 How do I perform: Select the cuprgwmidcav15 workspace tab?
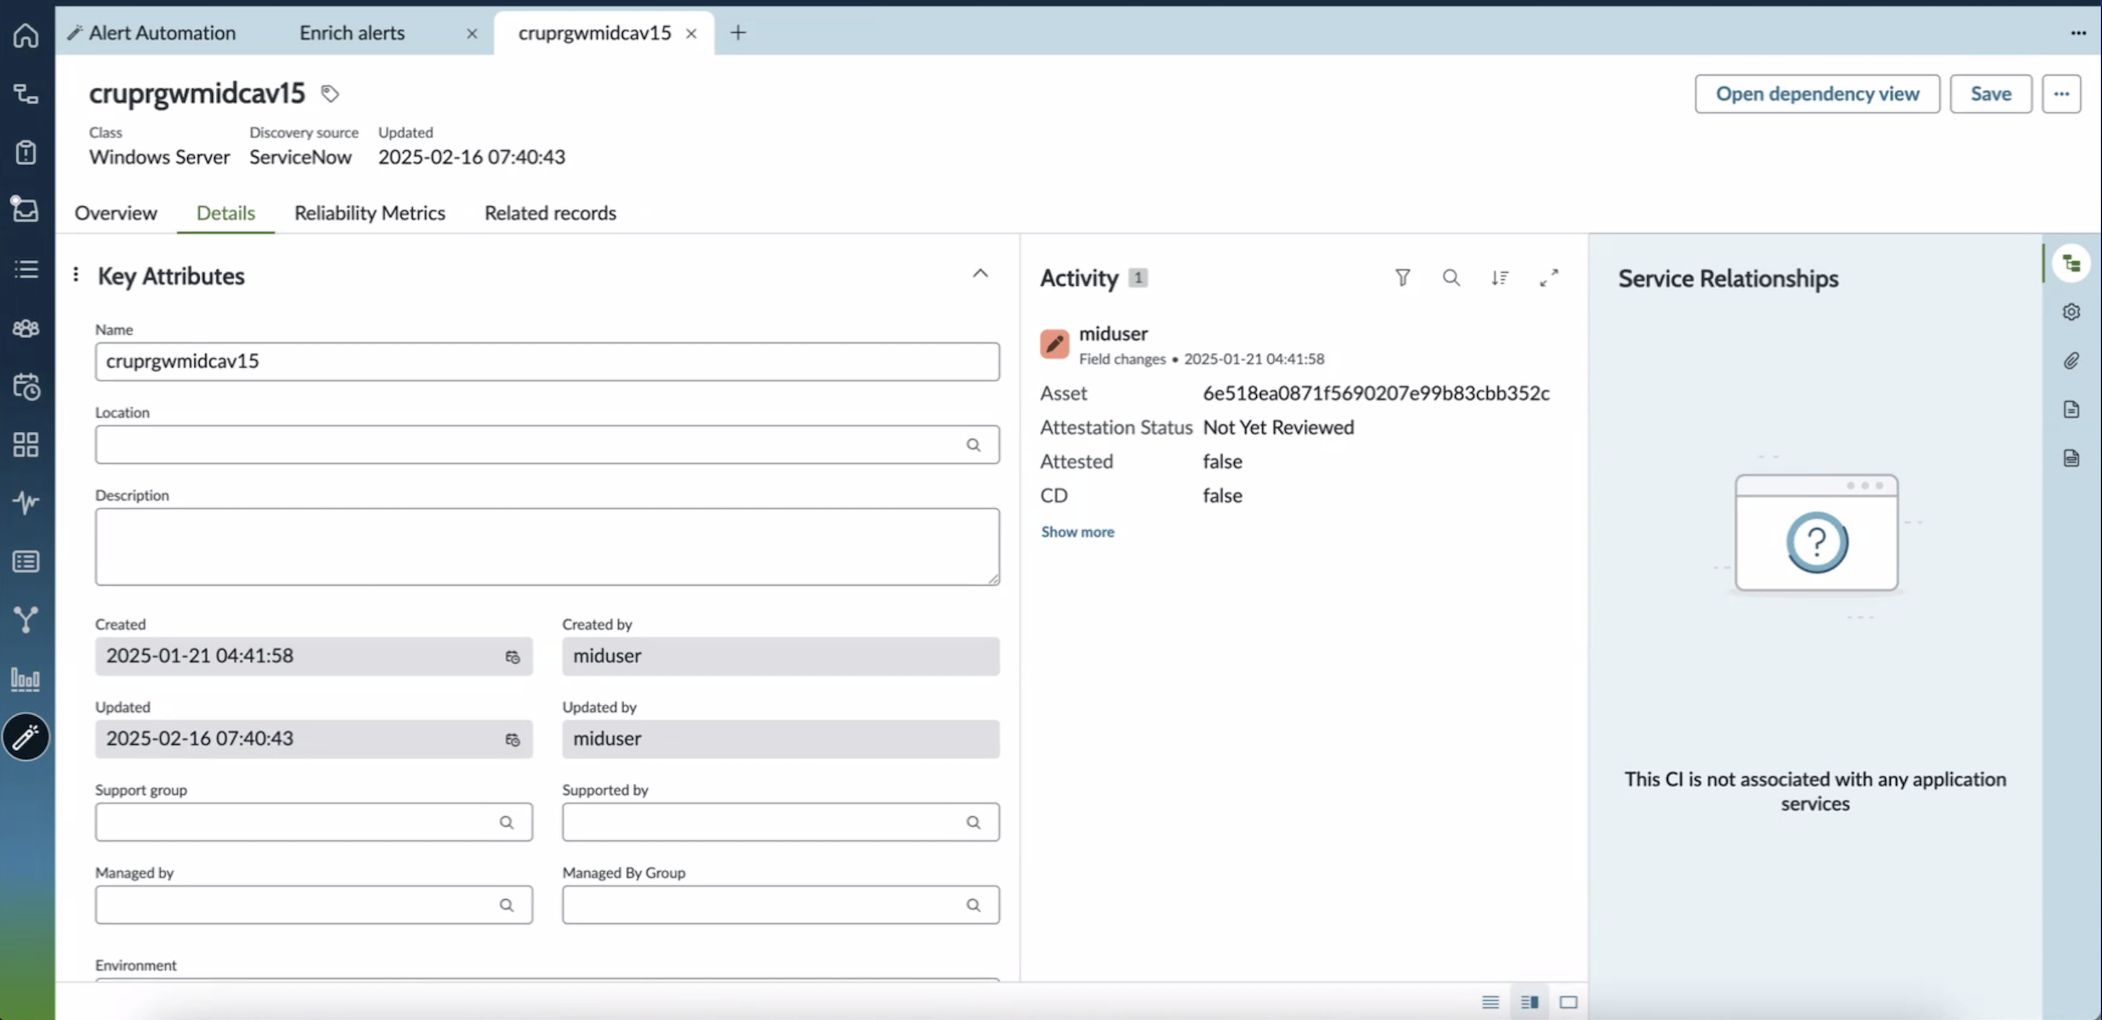[594, 33]
